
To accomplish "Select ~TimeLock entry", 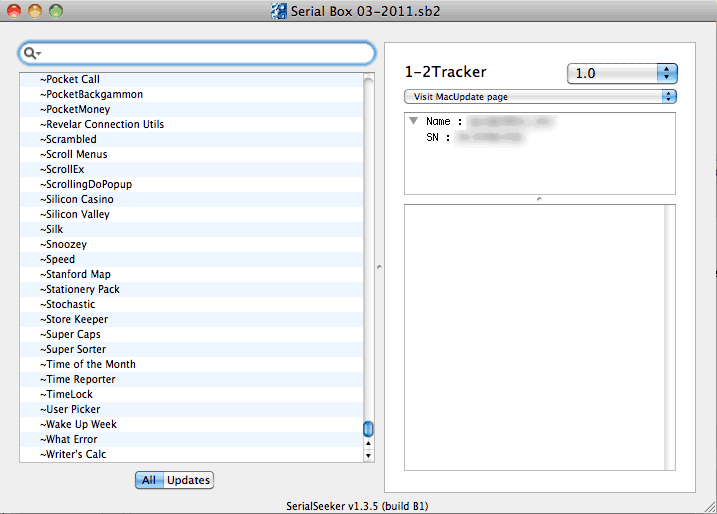I will pos(192,394).
